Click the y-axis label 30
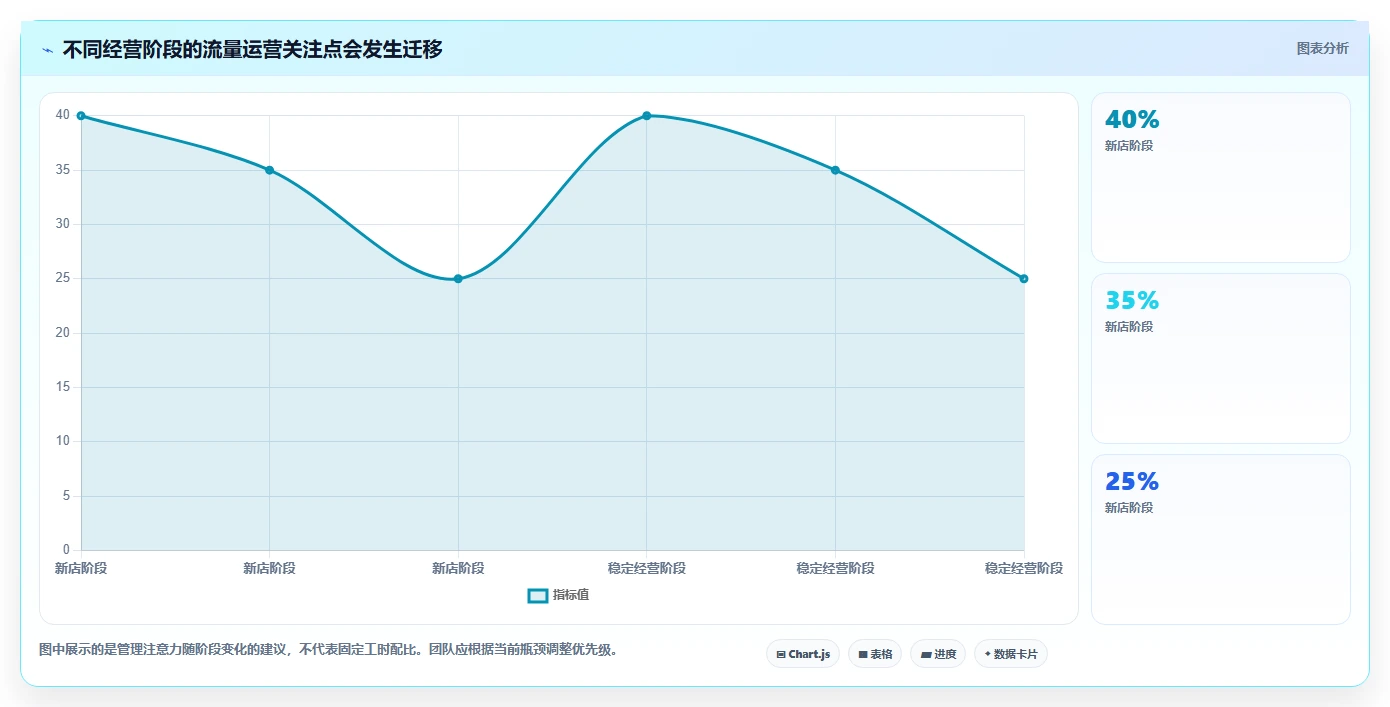The height and width of the screenshot is (707, 1390). pyautogui.click(x=63, y=224)
